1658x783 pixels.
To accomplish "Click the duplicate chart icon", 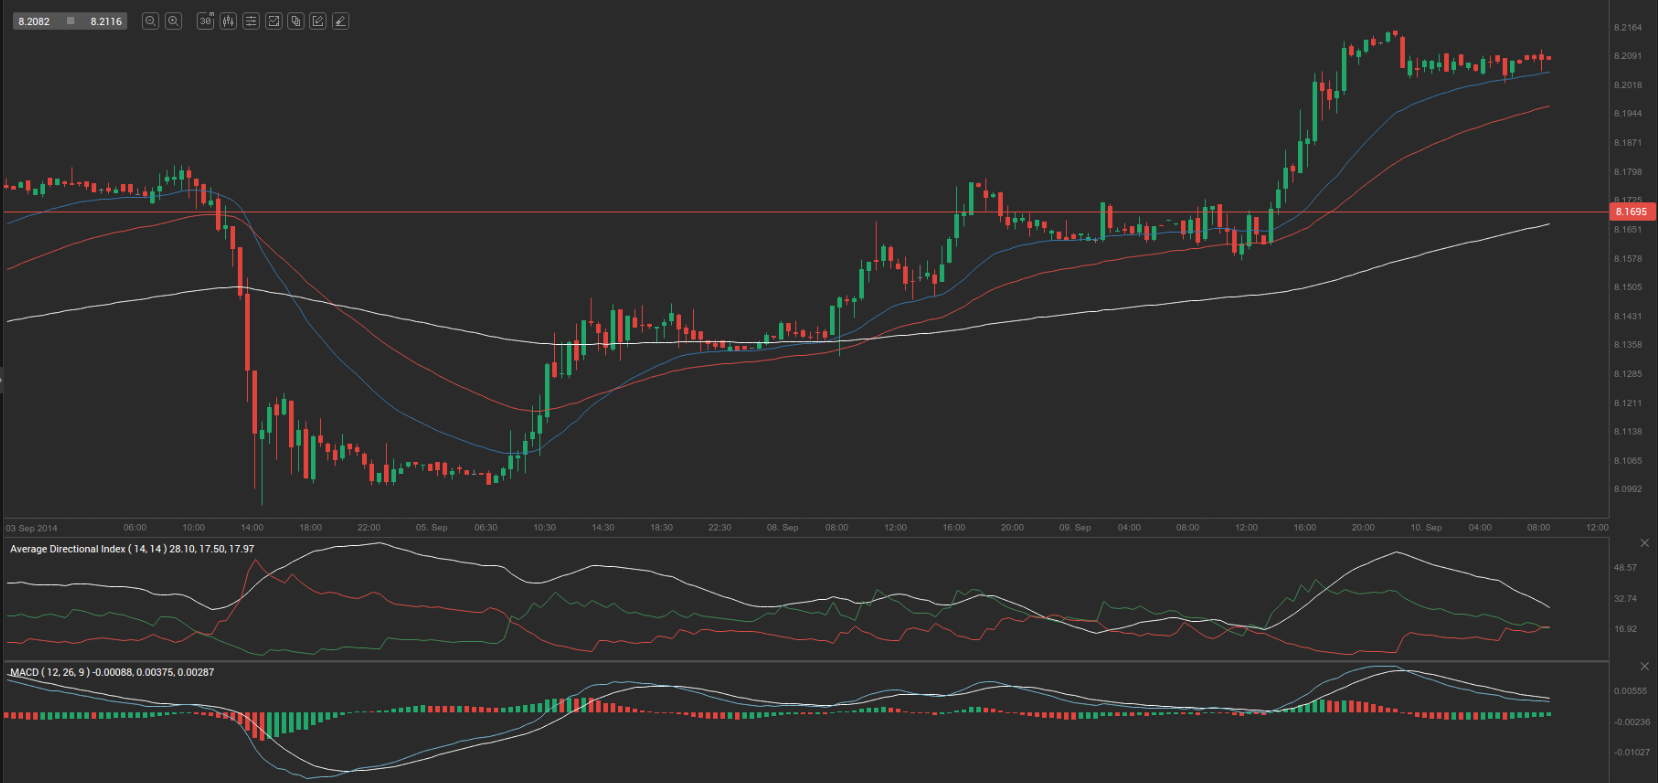I will pyautogui.click(x=296, y=21).
